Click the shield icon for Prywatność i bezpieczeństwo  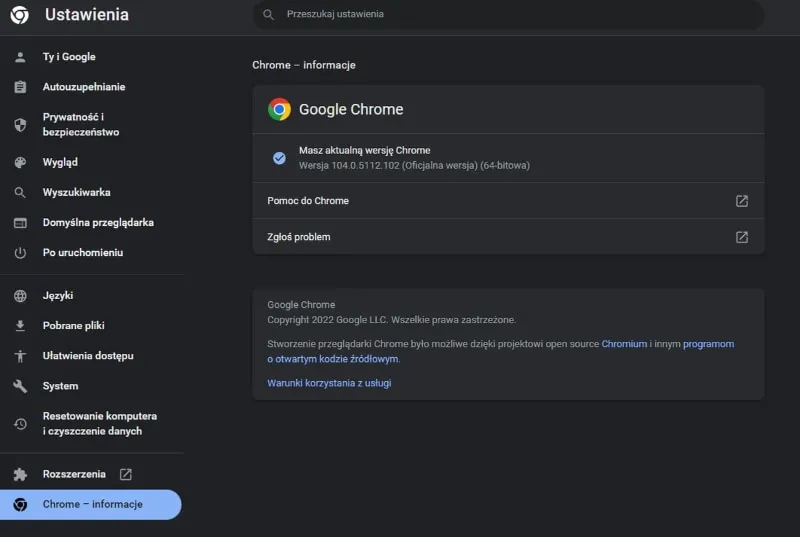[20, 124]
